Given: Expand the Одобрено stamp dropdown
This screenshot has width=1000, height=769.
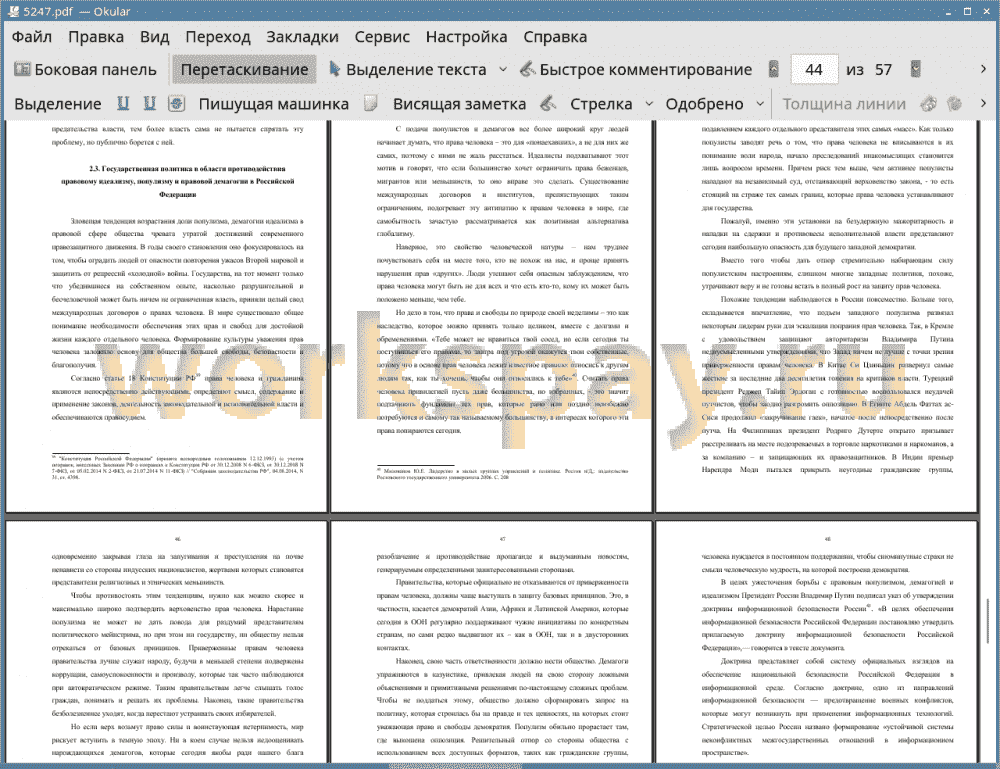Looking at the screenshot, I should (760, 104).
